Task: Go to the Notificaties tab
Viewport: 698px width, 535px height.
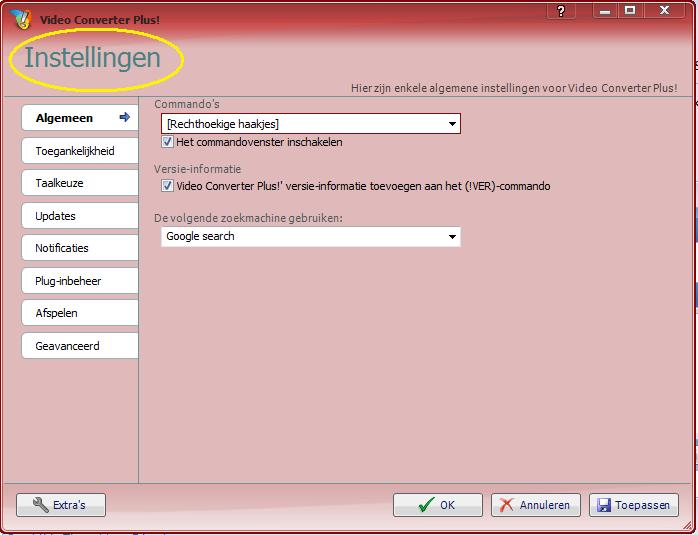Action: pyautogui.click(x=78, y=248)
